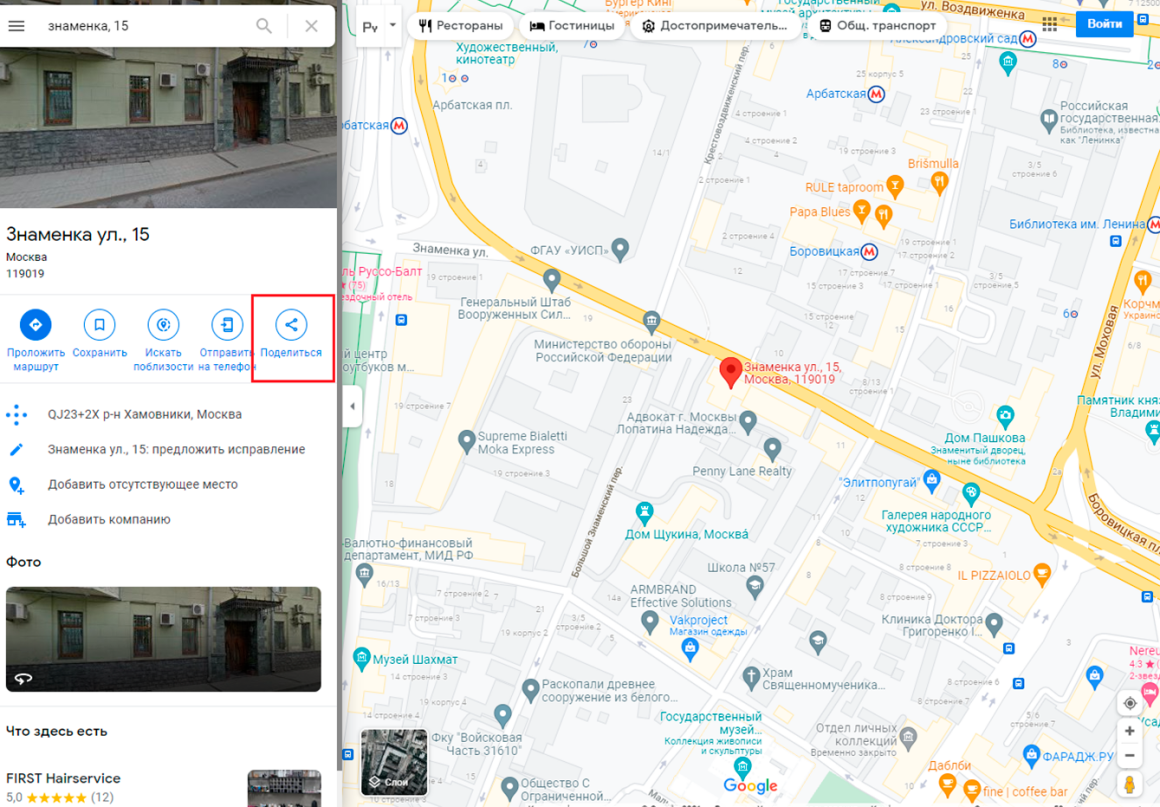
Task: Open the street view photo under Фото
Action: pyautogui.click(x=163, y=639)
